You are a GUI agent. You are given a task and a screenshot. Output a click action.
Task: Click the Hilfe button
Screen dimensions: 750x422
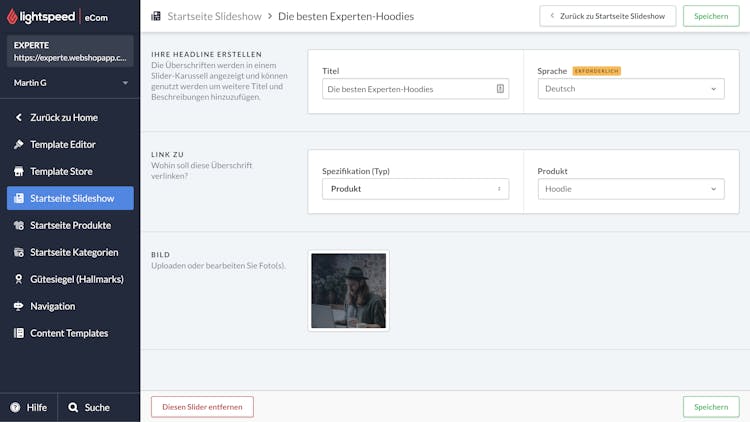(29, 407)
